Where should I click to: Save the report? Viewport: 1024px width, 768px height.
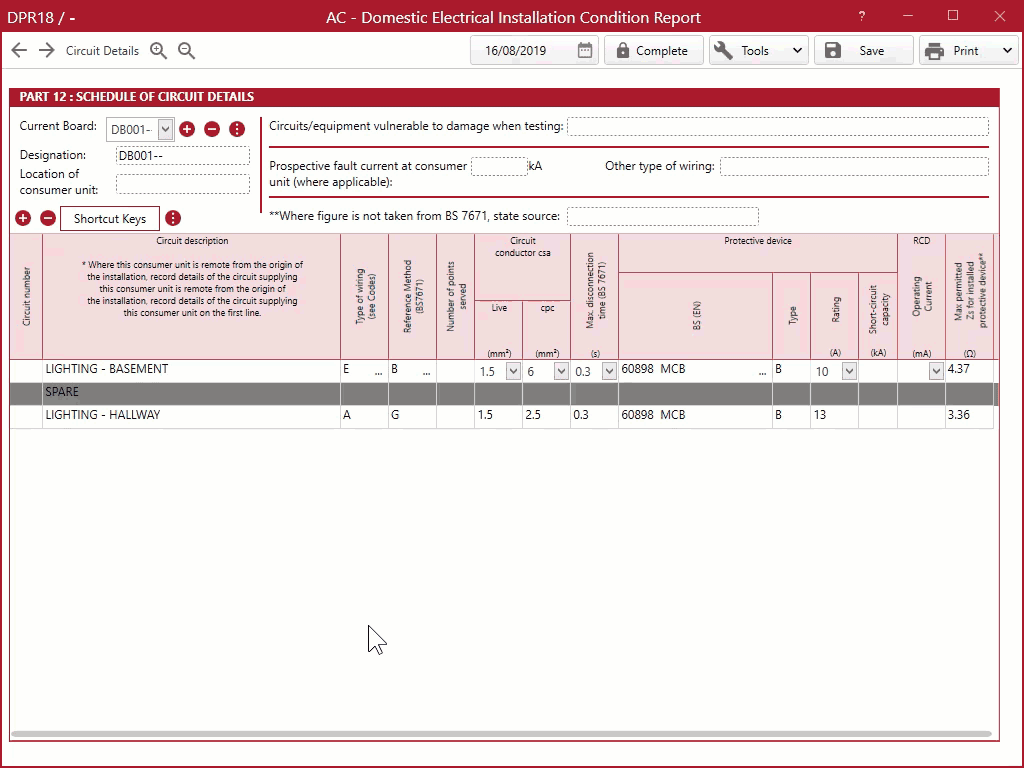(863, 50)
